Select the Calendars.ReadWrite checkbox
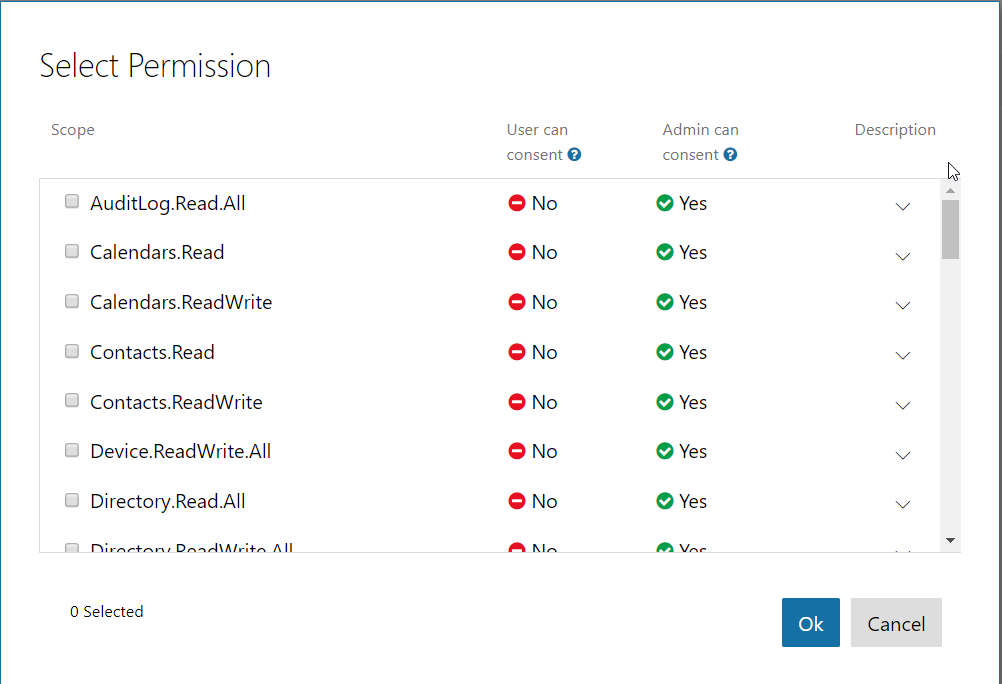 pos(71,301)
